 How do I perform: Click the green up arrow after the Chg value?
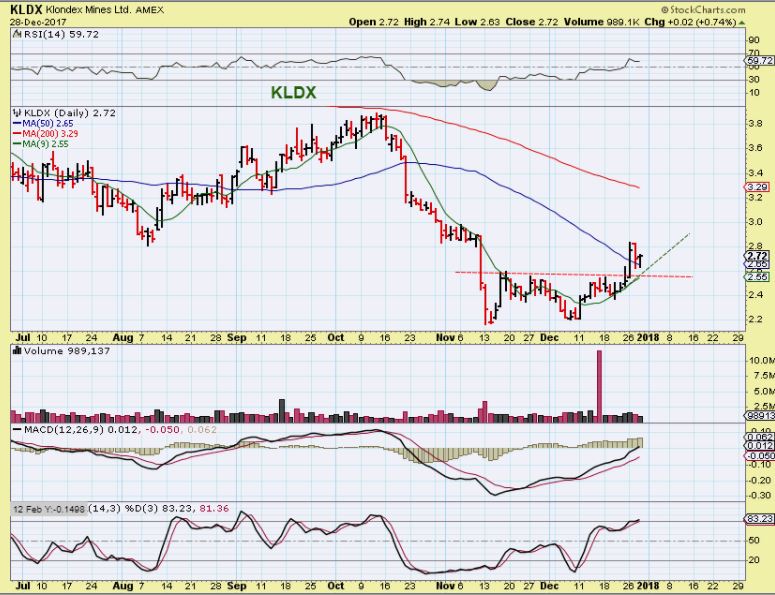pos(742,23)
